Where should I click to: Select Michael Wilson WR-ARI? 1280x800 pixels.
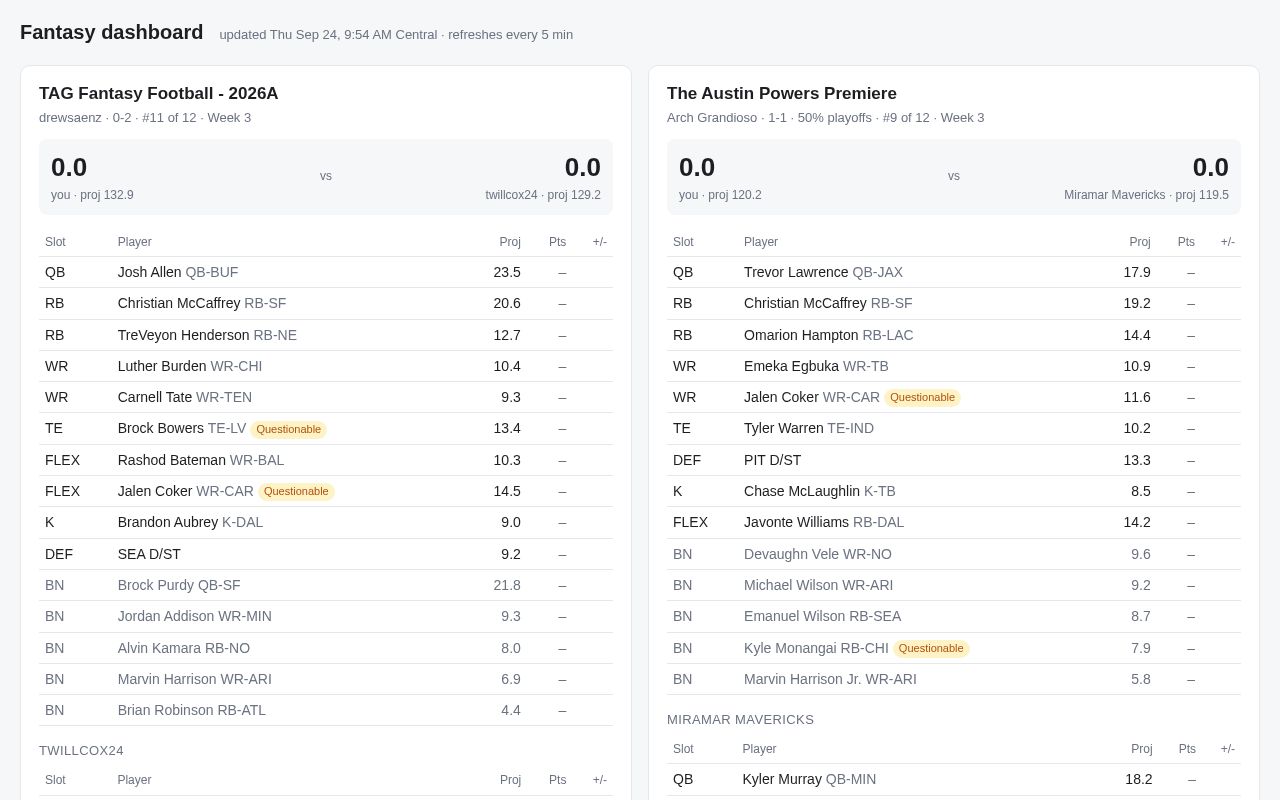coord(819,585)
